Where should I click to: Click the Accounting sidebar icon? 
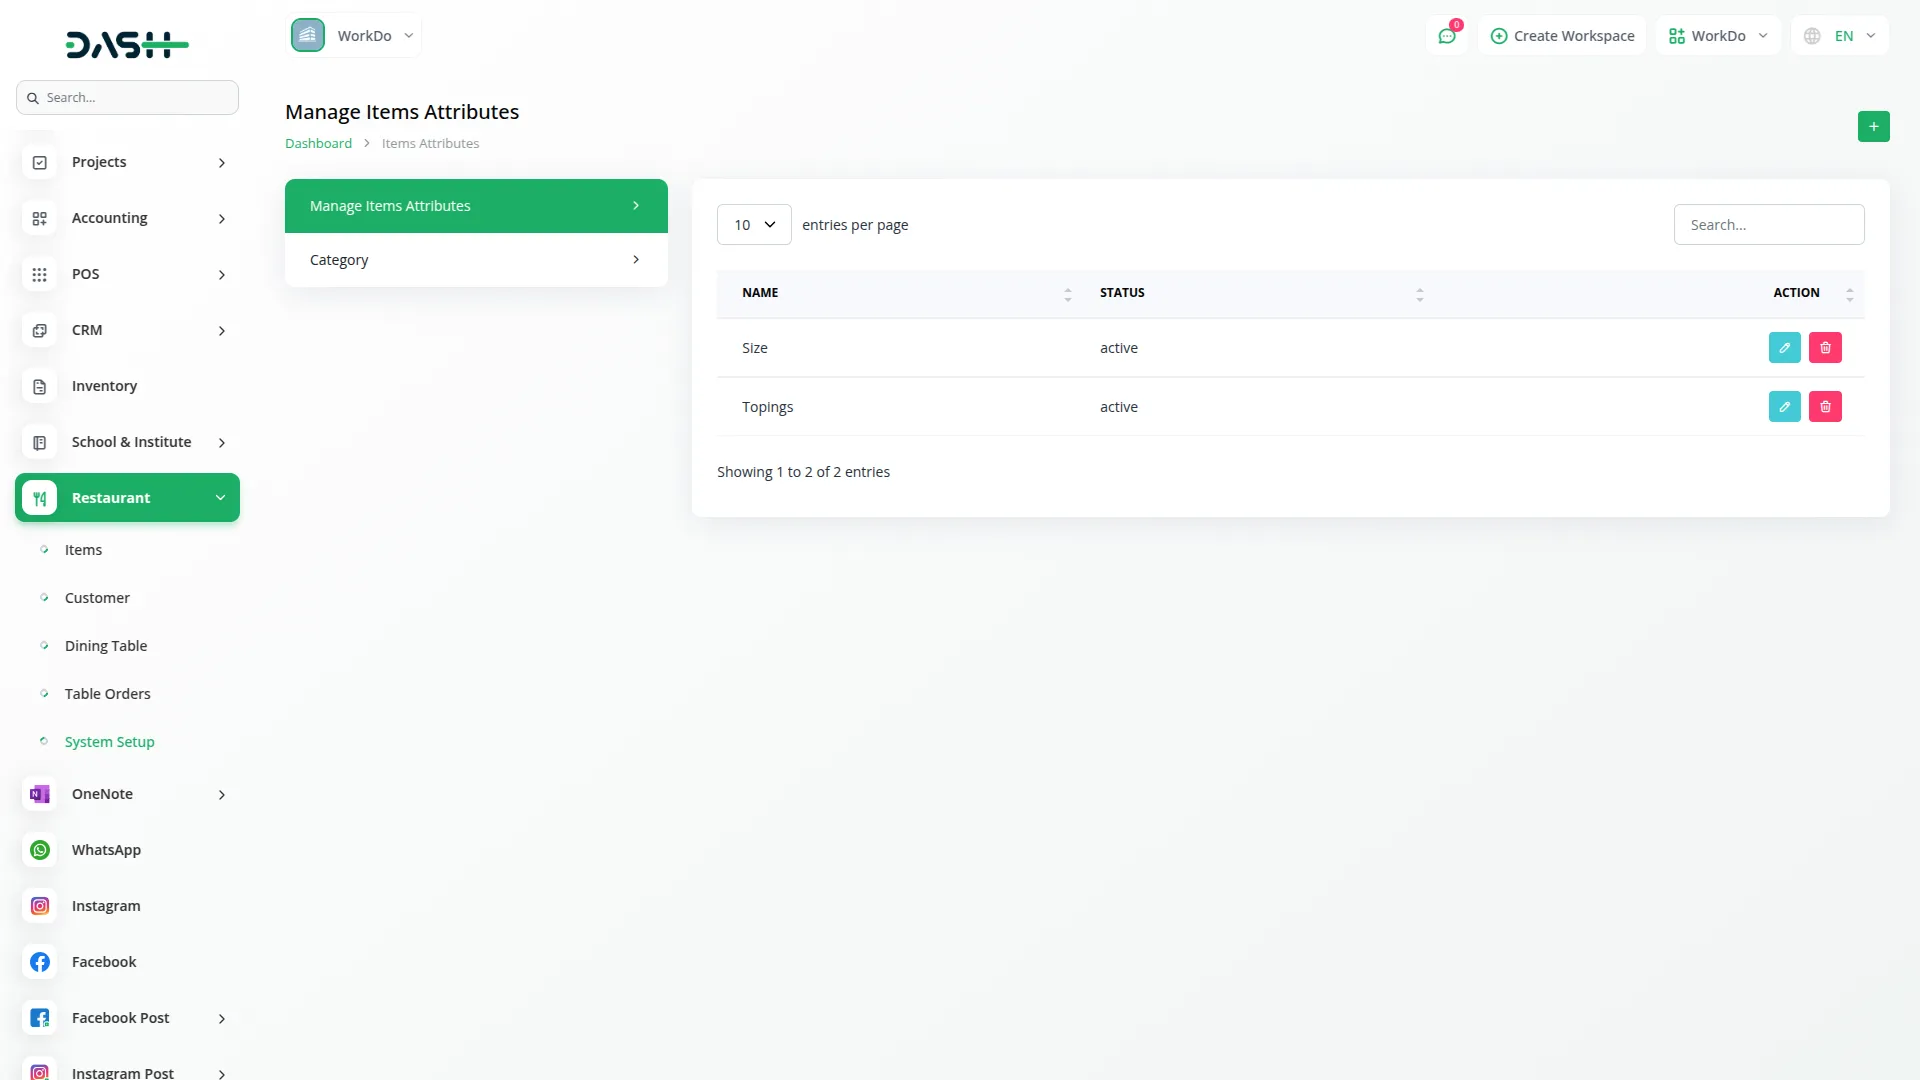(40, 218)
